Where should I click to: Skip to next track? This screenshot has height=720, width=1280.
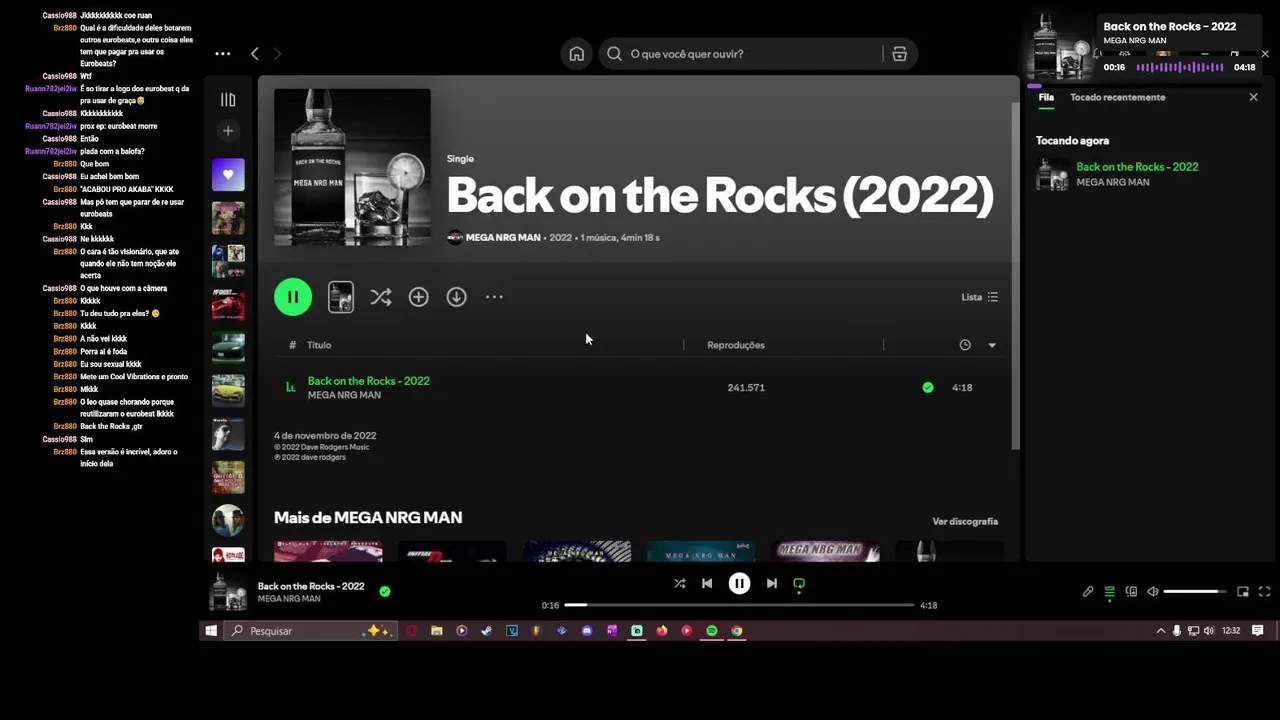click(771, 584)
